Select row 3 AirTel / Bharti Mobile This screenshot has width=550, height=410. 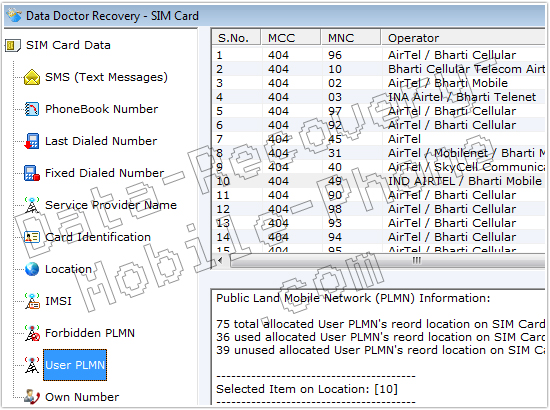pos(378,83)
